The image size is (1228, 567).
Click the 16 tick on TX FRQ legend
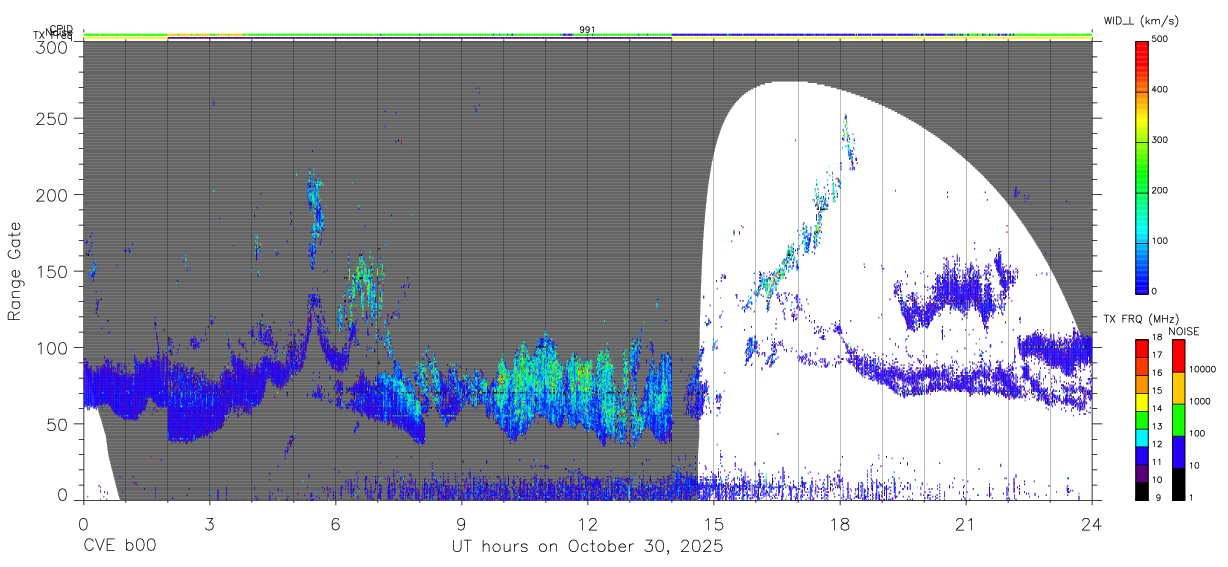pyautogui.click(x=1157, y=373)
